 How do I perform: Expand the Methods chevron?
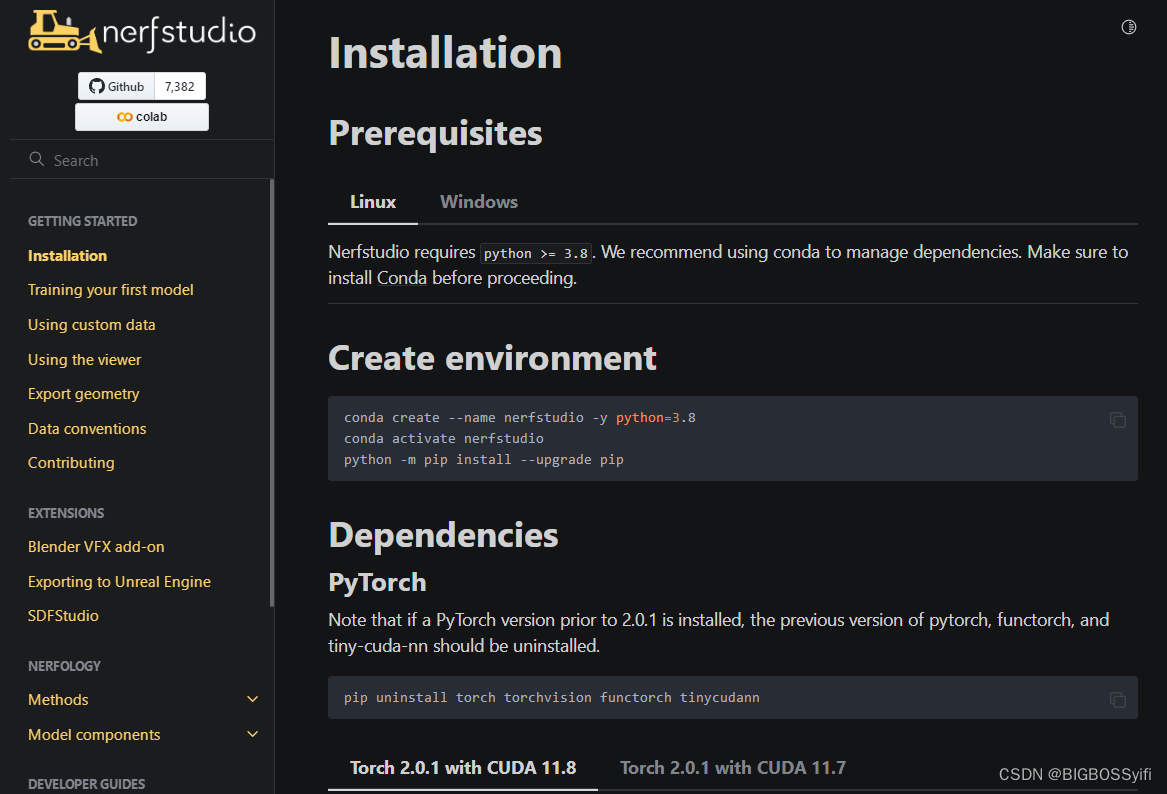(x=252, y=699)
